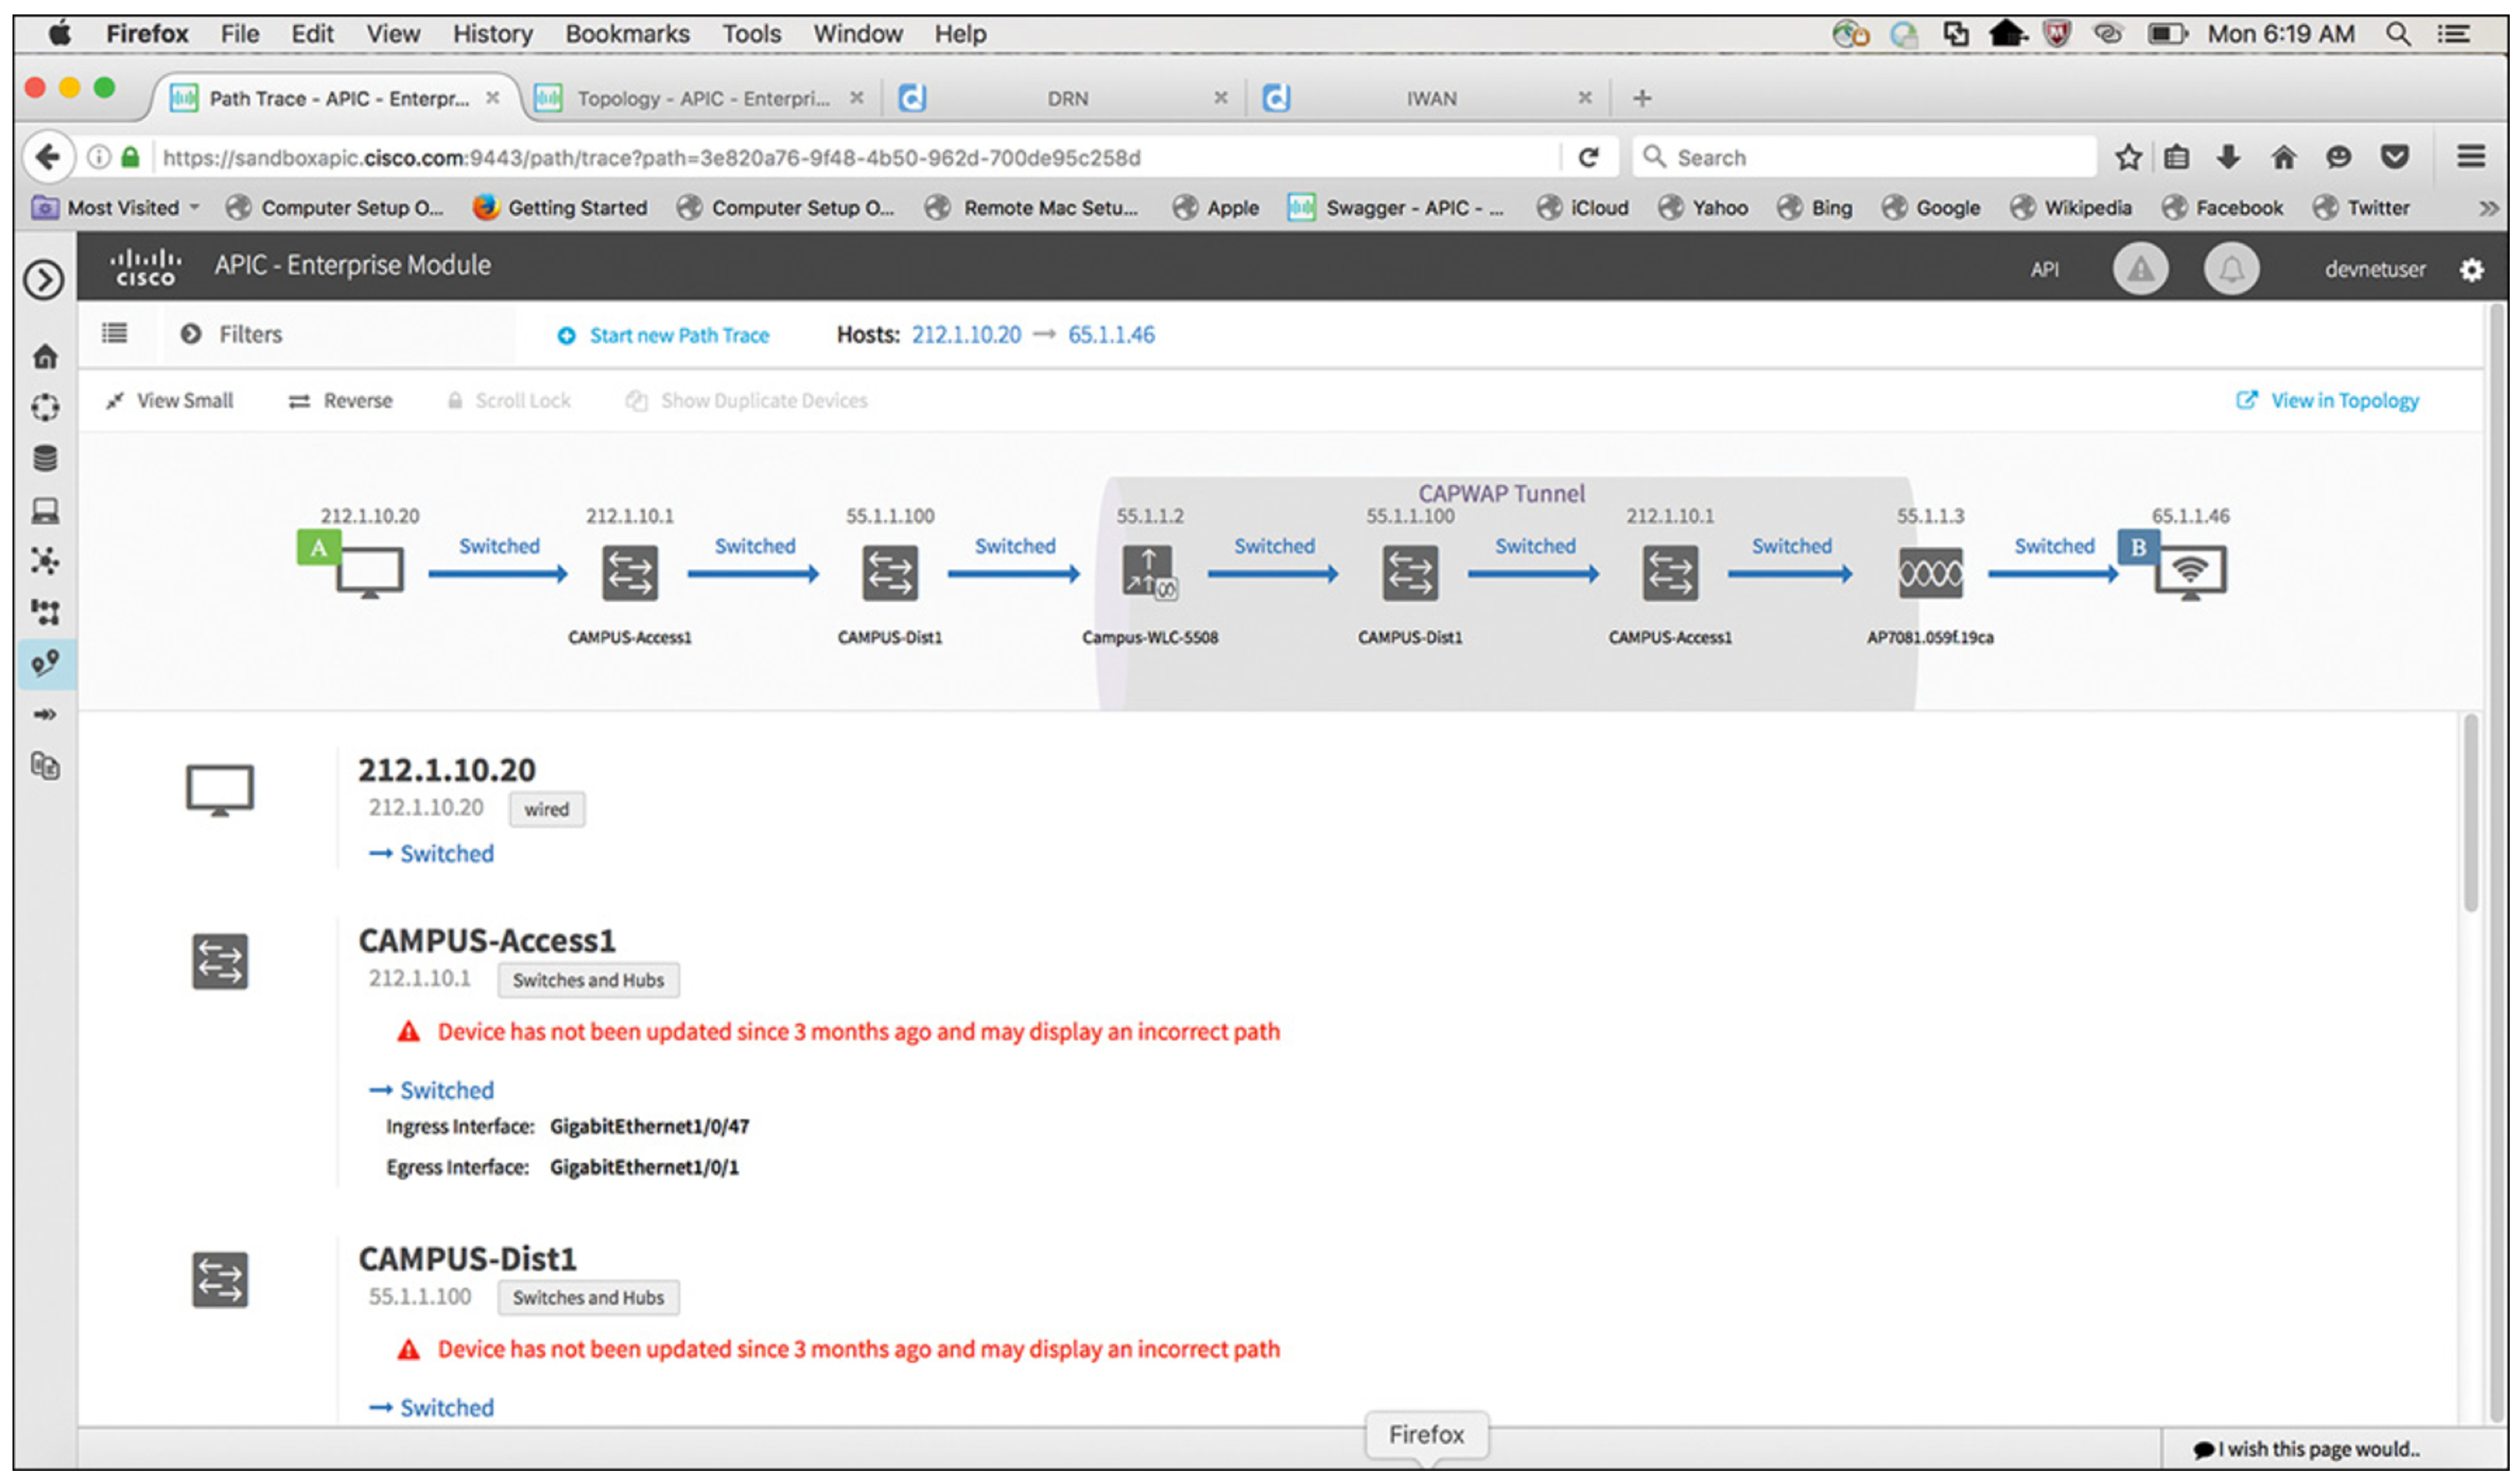Open the Bookmarks menu in menu bar
Viewport: 2520px width, 1475px height.
click(628, 34)
